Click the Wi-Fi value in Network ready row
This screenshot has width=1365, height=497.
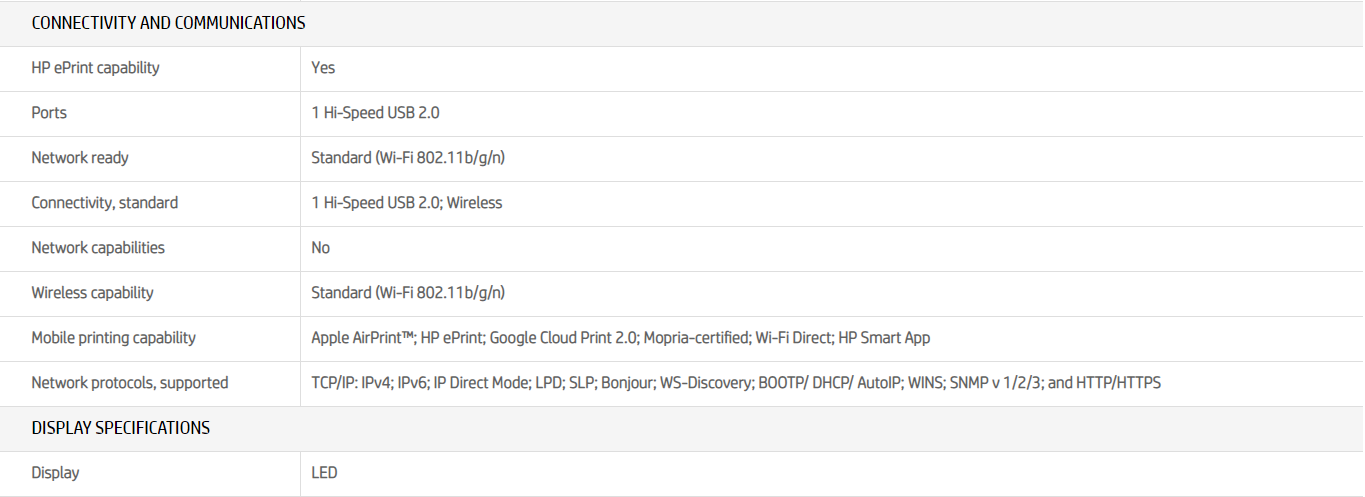(408, 158)
